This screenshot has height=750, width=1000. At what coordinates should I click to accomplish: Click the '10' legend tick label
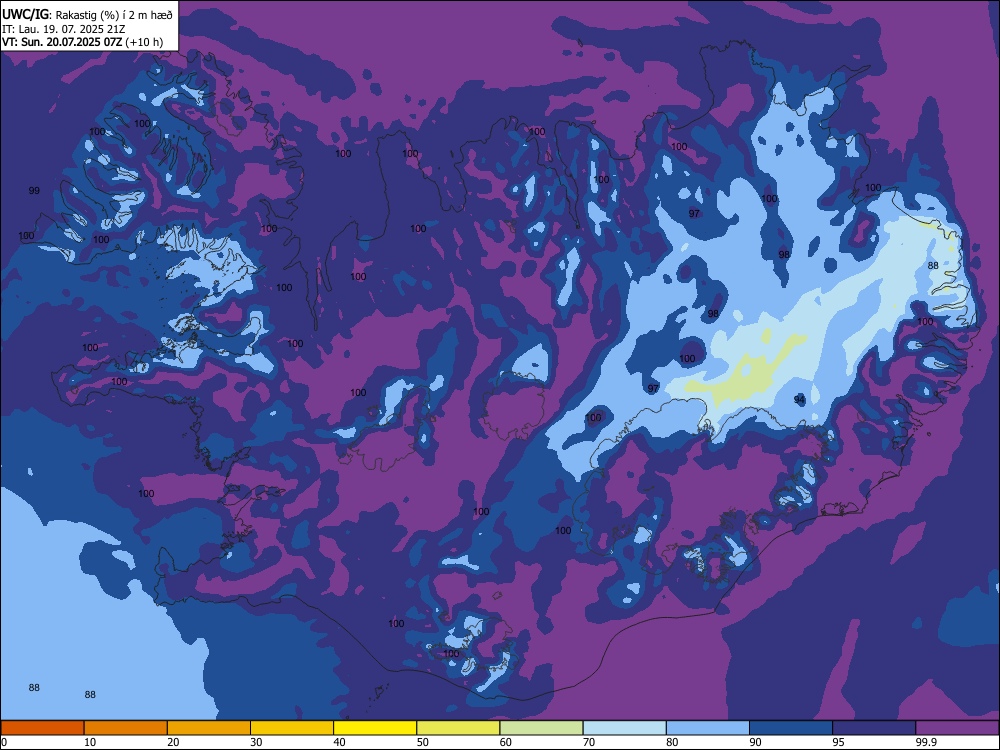pos(90,742)
